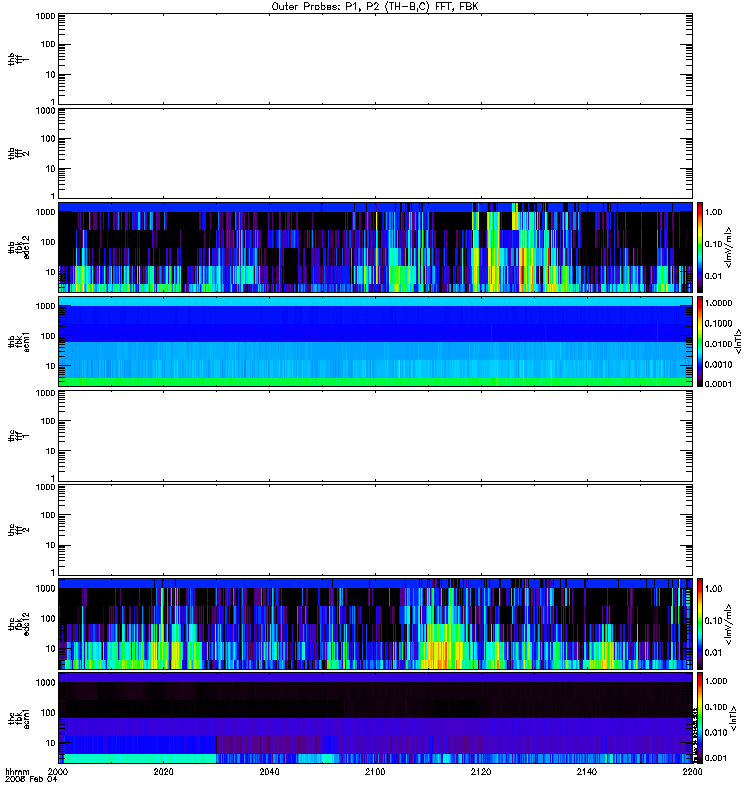
Task: Click the '0.0001' color bar tick value
Action: coord(718,384)
